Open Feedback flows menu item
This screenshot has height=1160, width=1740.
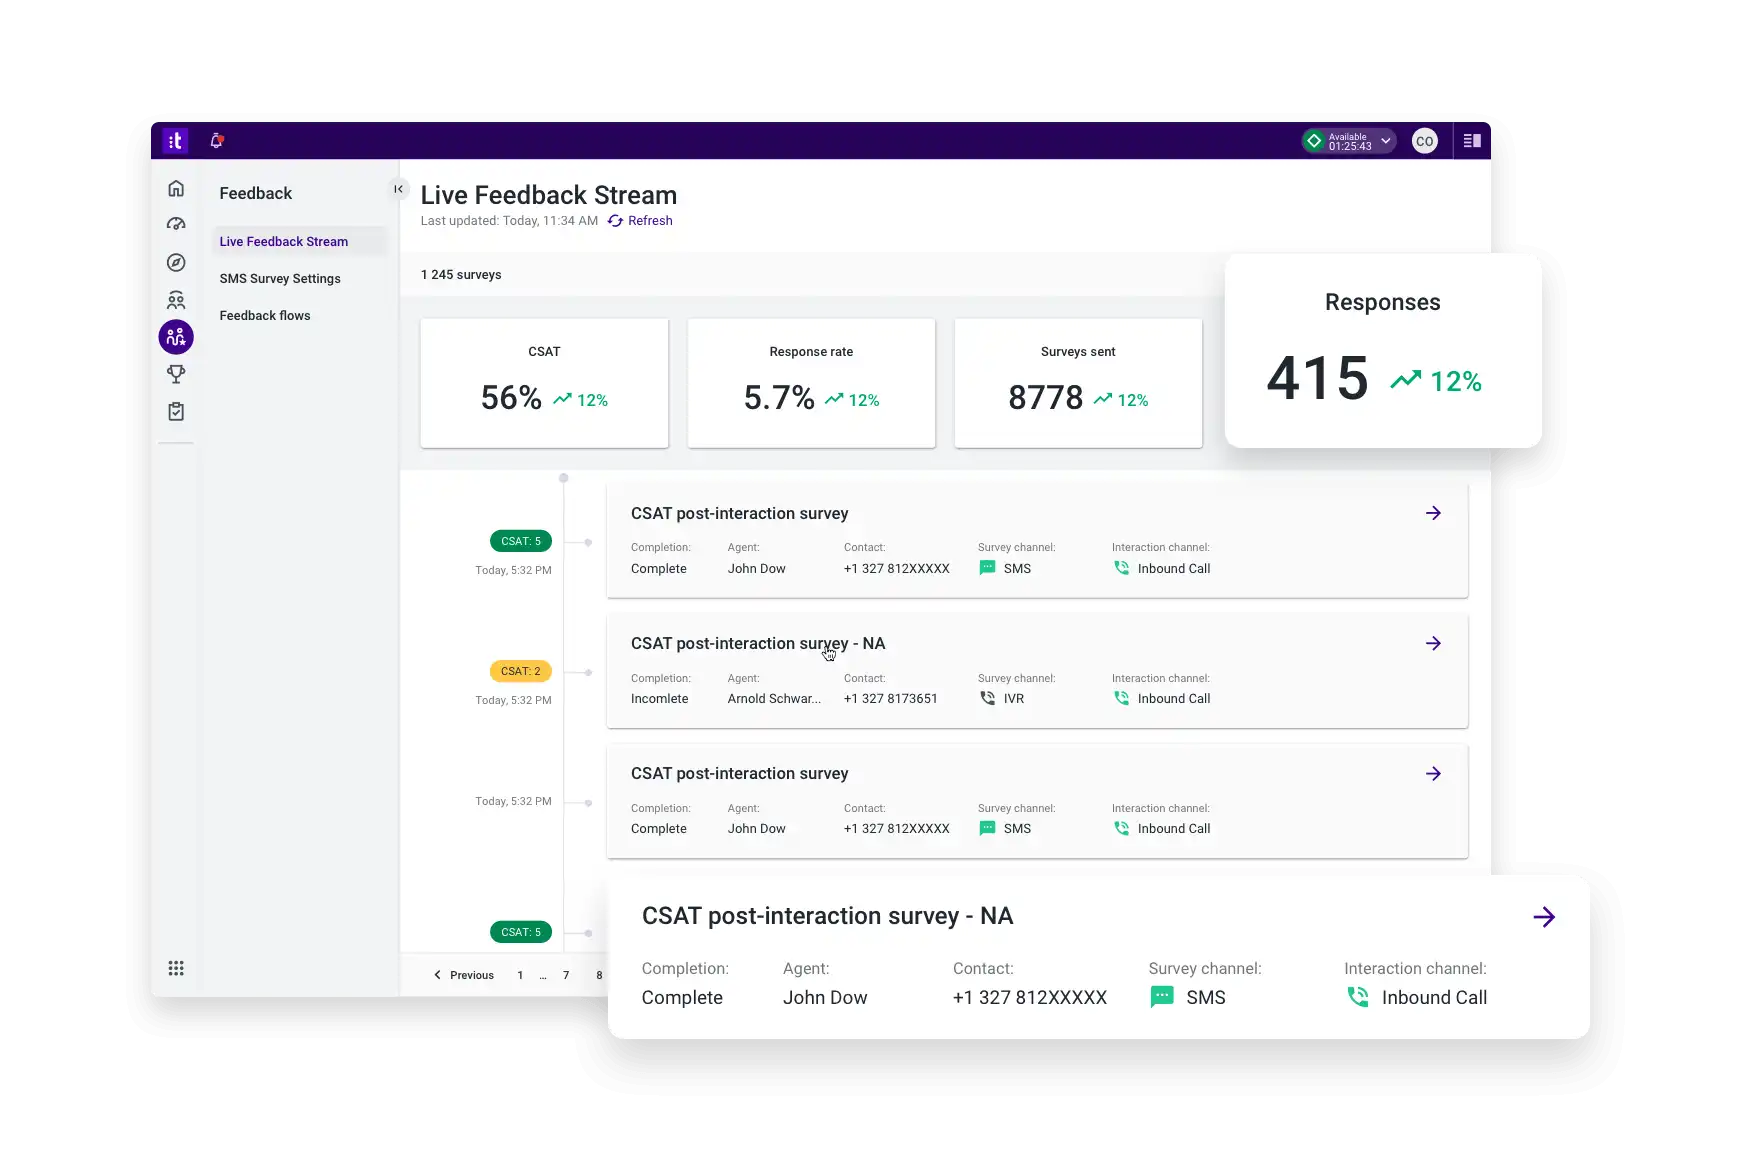(x=265, y=315)
